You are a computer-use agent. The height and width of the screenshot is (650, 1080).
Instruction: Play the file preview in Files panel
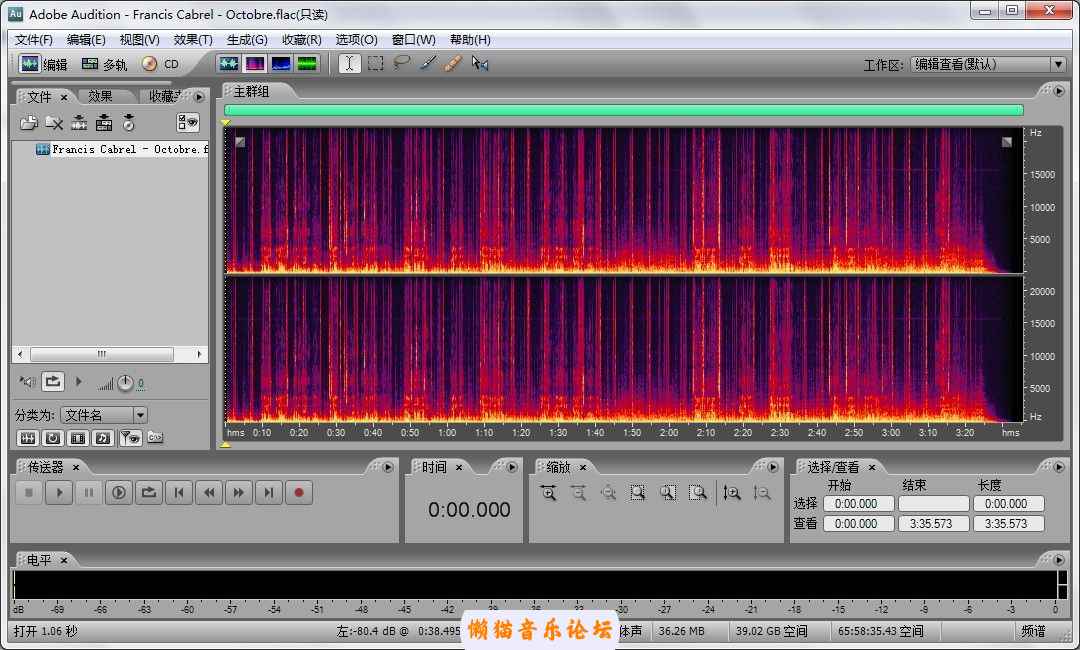(x=79, y=381)
